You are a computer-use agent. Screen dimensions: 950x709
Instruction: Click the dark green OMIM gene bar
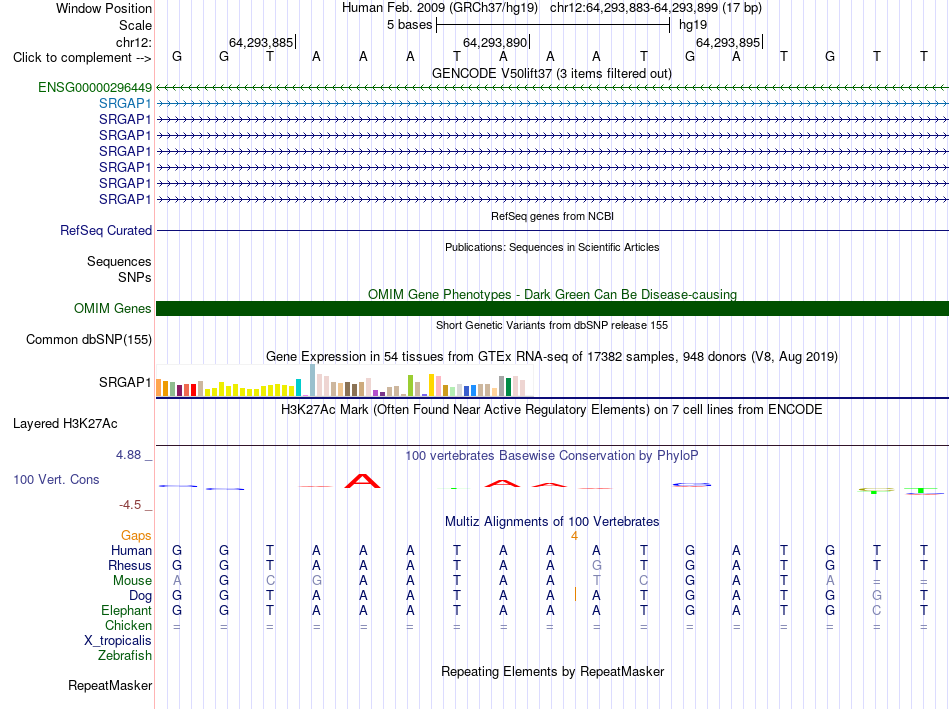tap(552, 308)
